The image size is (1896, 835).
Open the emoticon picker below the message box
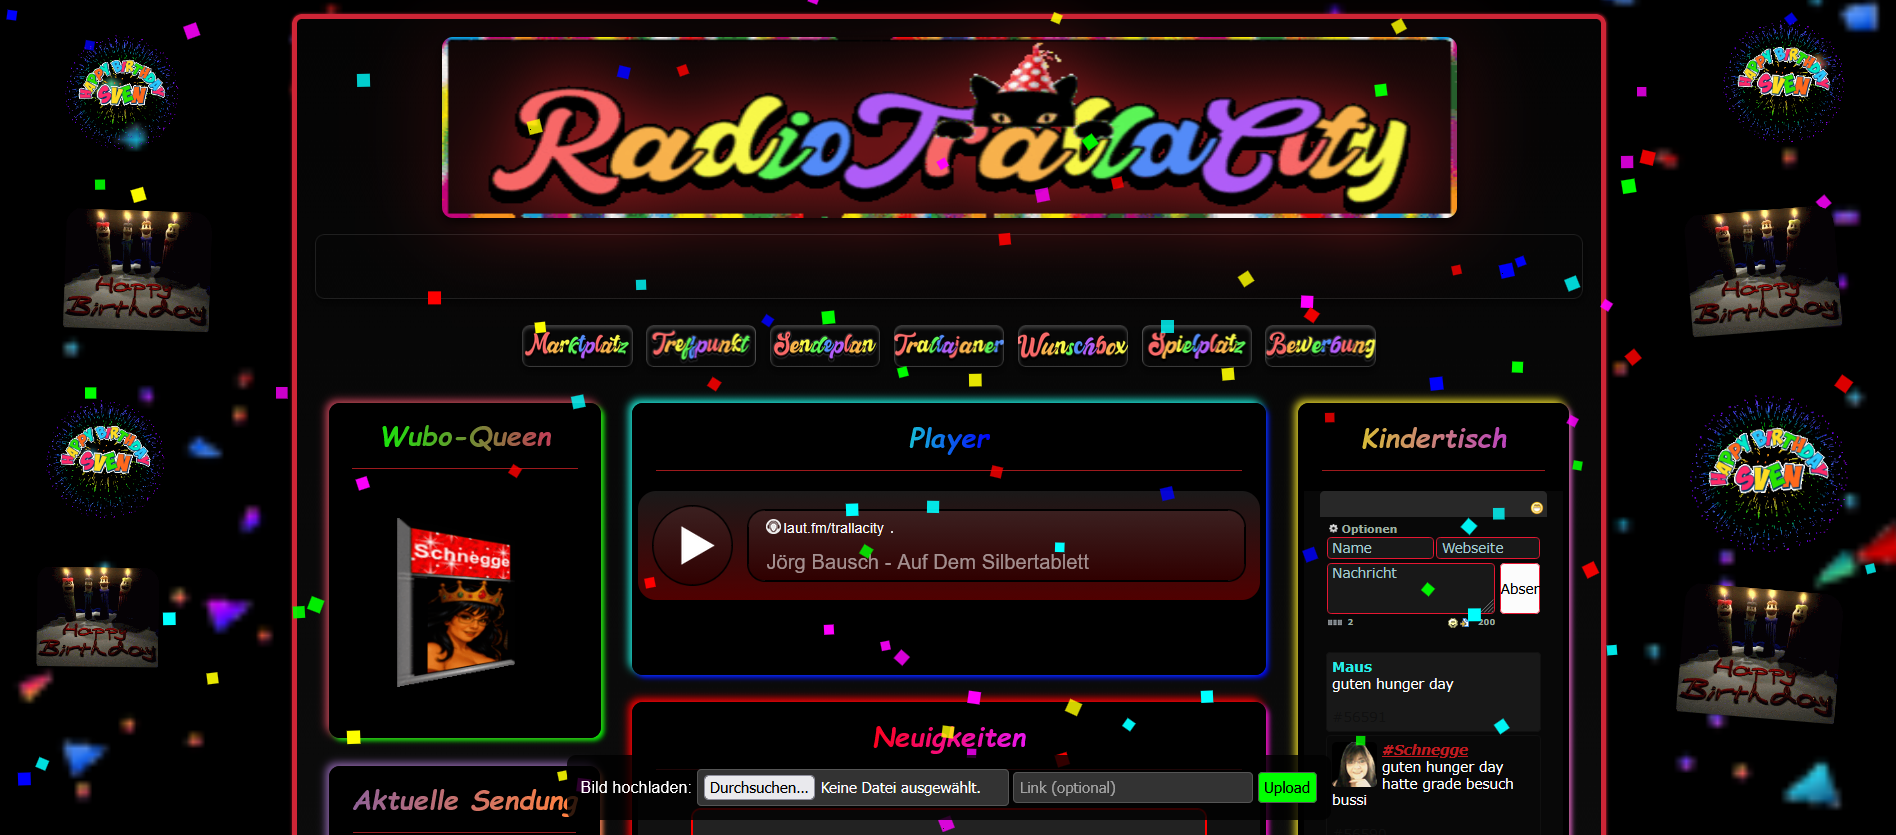click(x=1452, y=623)
